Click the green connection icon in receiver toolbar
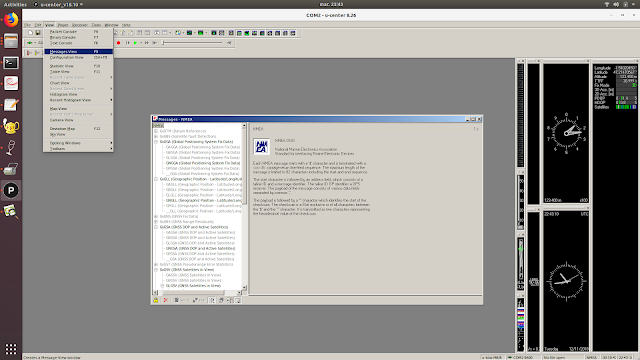 point(29,42)
